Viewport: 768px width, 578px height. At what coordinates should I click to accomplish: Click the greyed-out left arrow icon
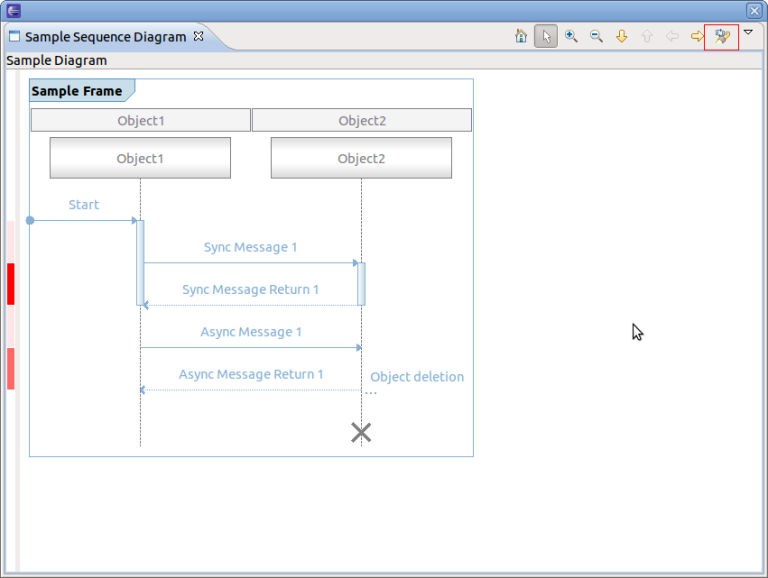tap(672, 37)
